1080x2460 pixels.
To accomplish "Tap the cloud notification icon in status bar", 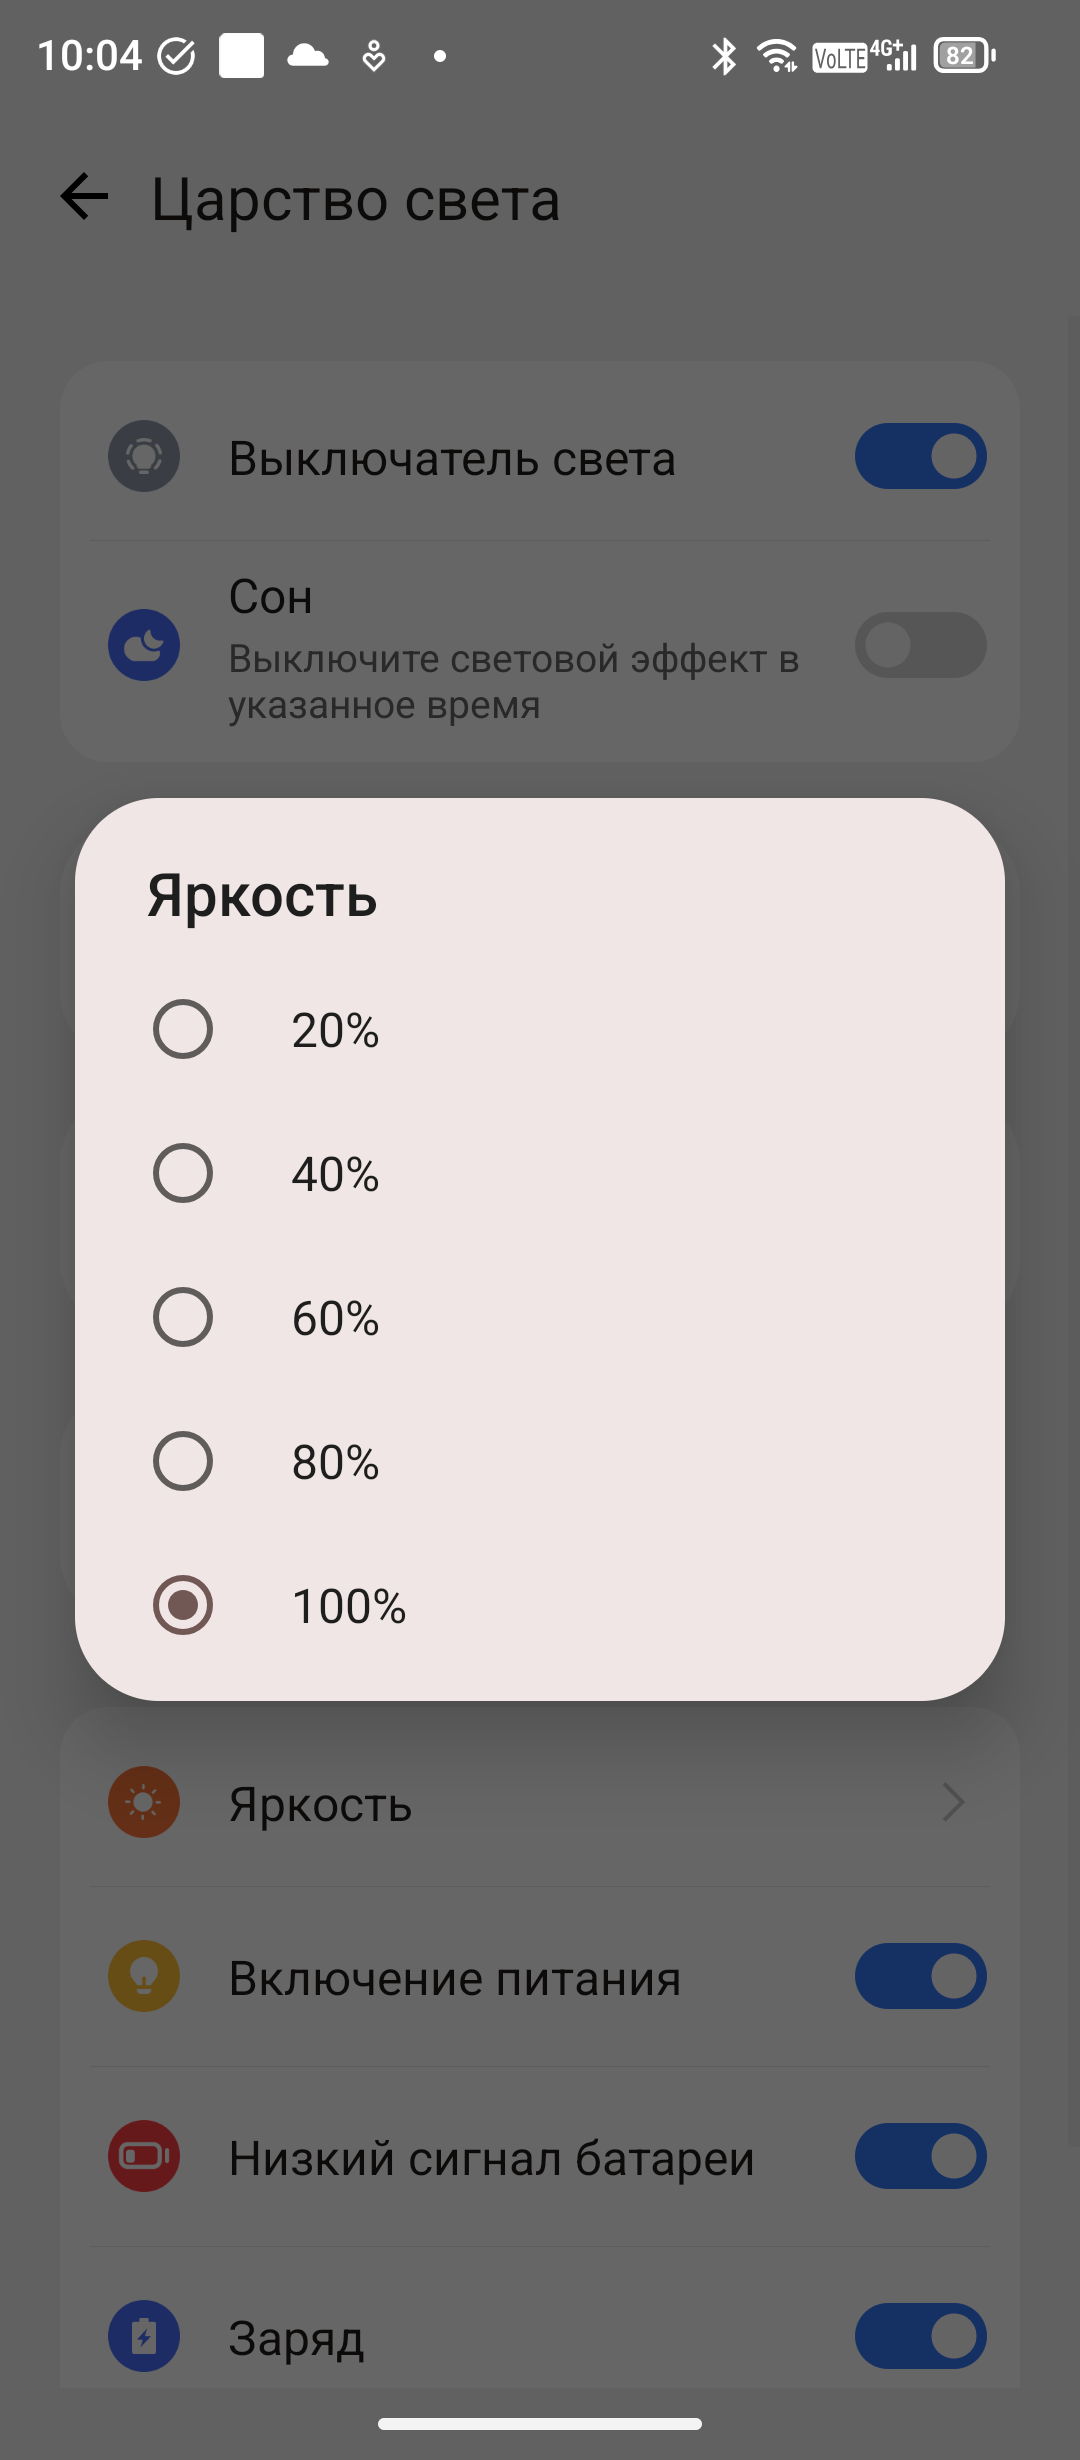I will (x=308, y=55).
